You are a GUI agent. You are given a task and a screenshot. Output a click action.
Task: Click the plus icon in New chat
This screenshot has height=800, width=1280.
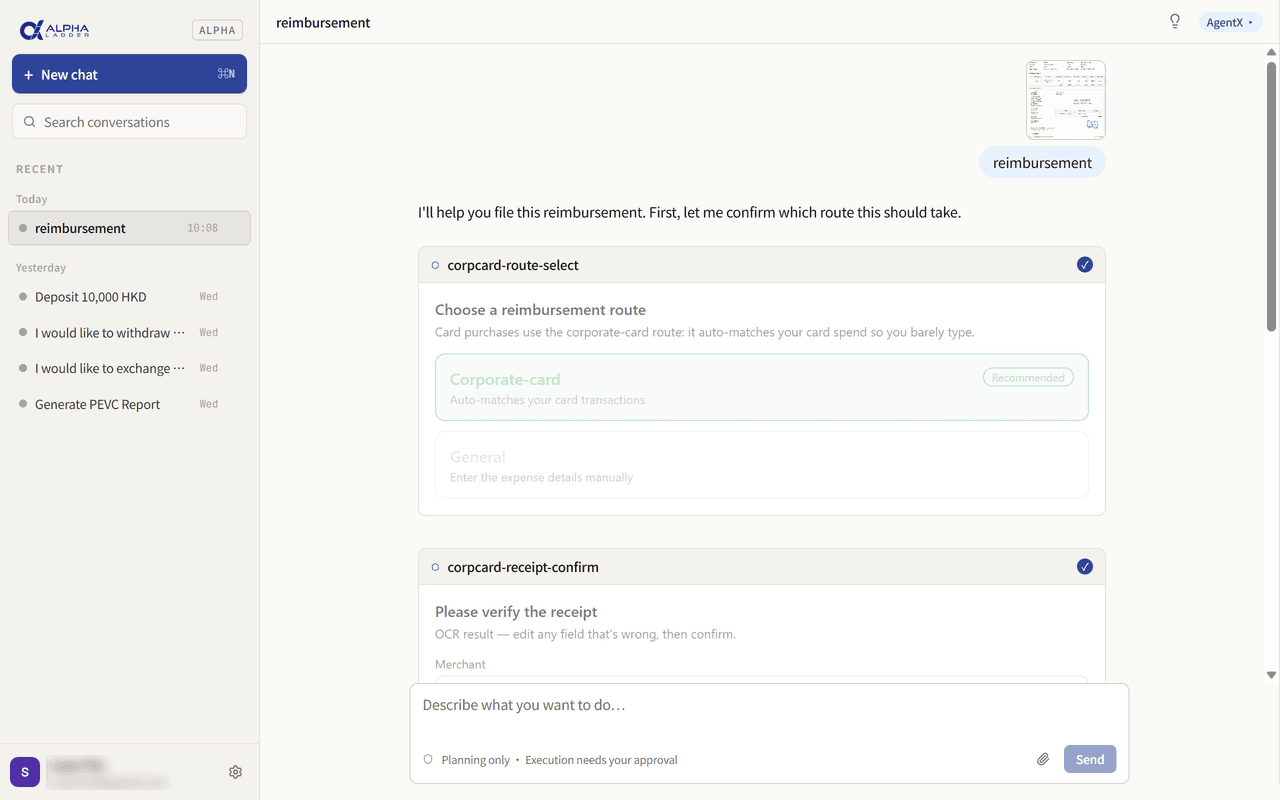29,75
